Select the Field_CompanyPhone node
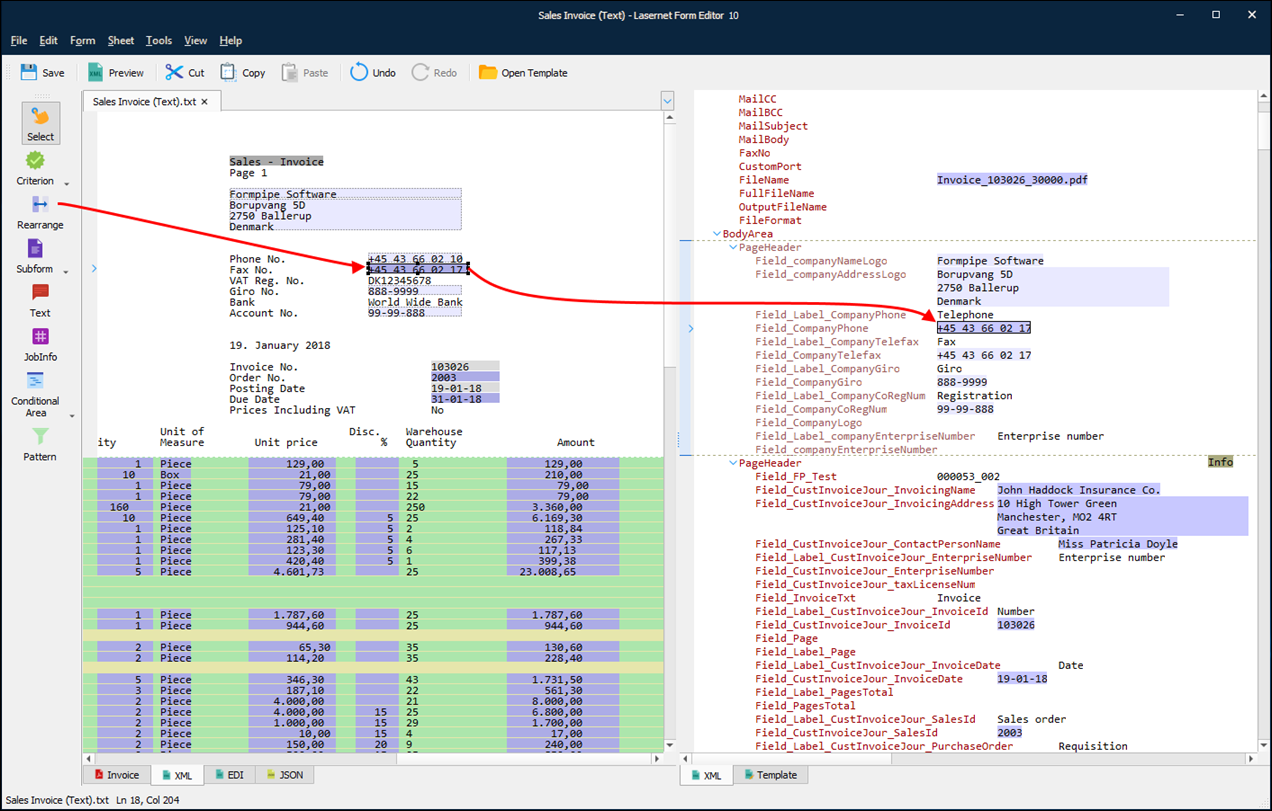Viewport: 1272px width, 811px height. 812,328
